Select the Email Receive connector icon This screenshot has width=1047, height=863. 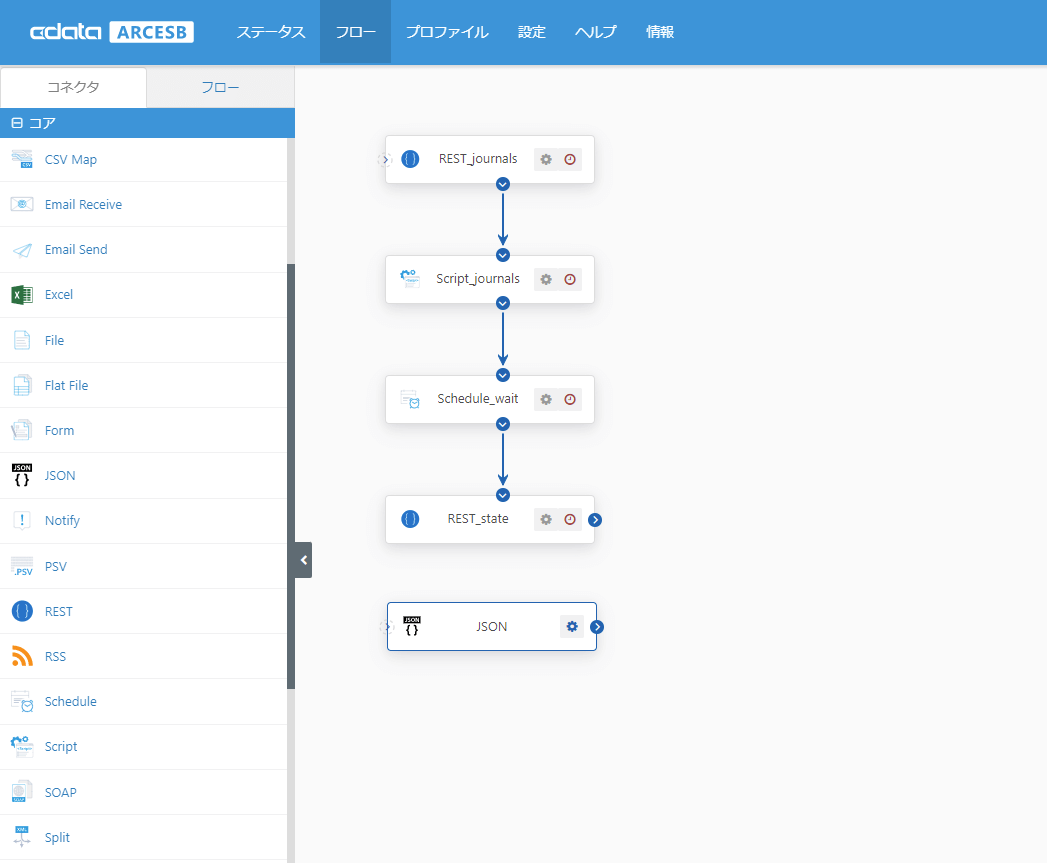[22, 204]
